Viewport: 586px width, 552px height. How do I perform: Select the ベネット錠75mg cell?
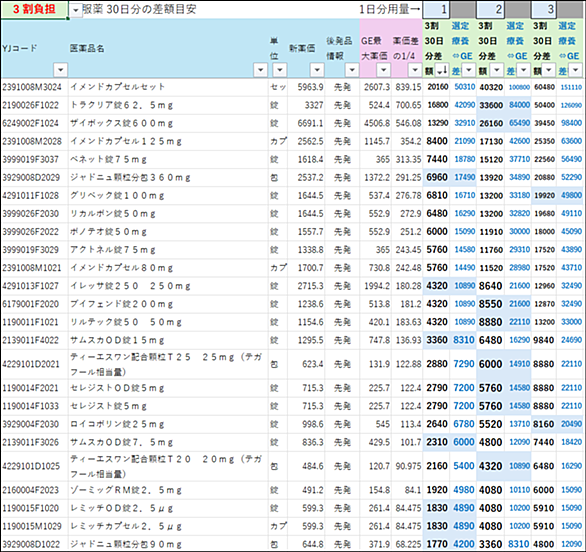[x=168, y=160]
